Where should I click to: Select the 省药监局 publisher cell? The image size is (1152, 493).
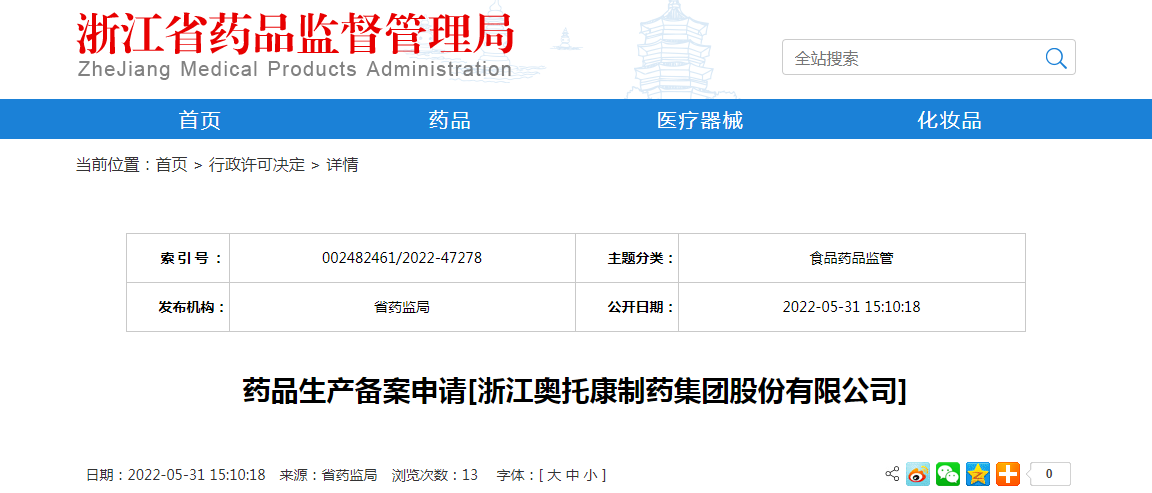click(x=402, y=307)
